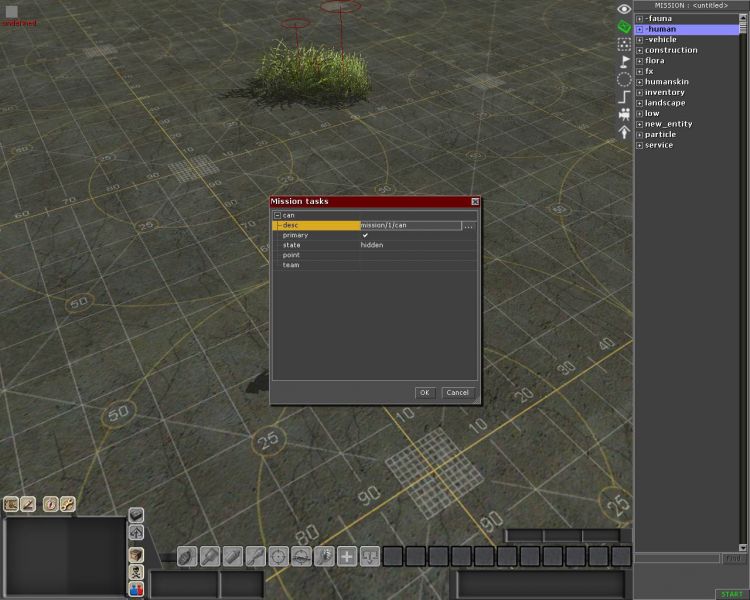Select the dotted circle zone mode icon
The width and height of the screenshot is (750, 600).
point(624,79)
